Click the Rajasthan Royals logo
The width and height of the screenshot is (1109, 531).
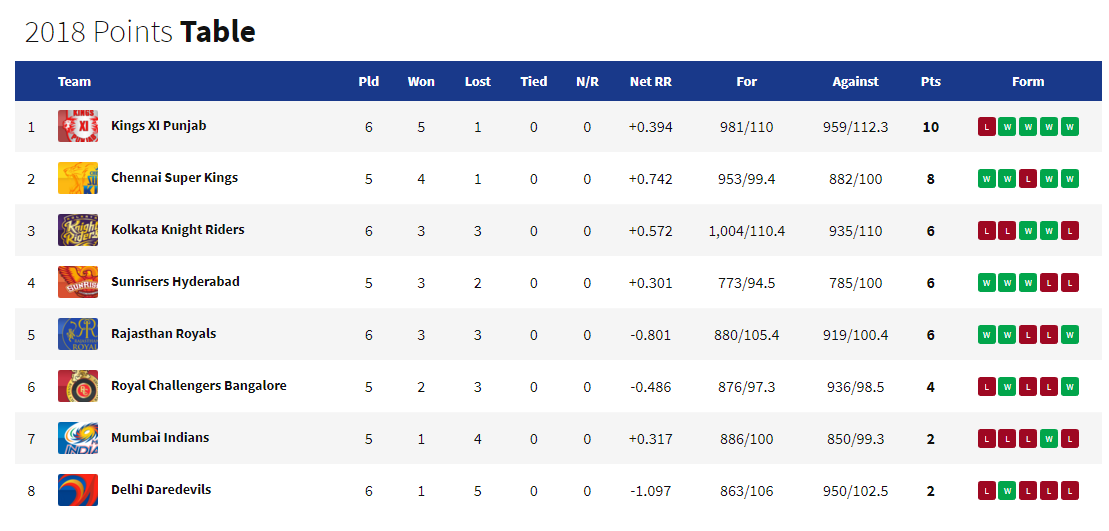click(78, 335)
